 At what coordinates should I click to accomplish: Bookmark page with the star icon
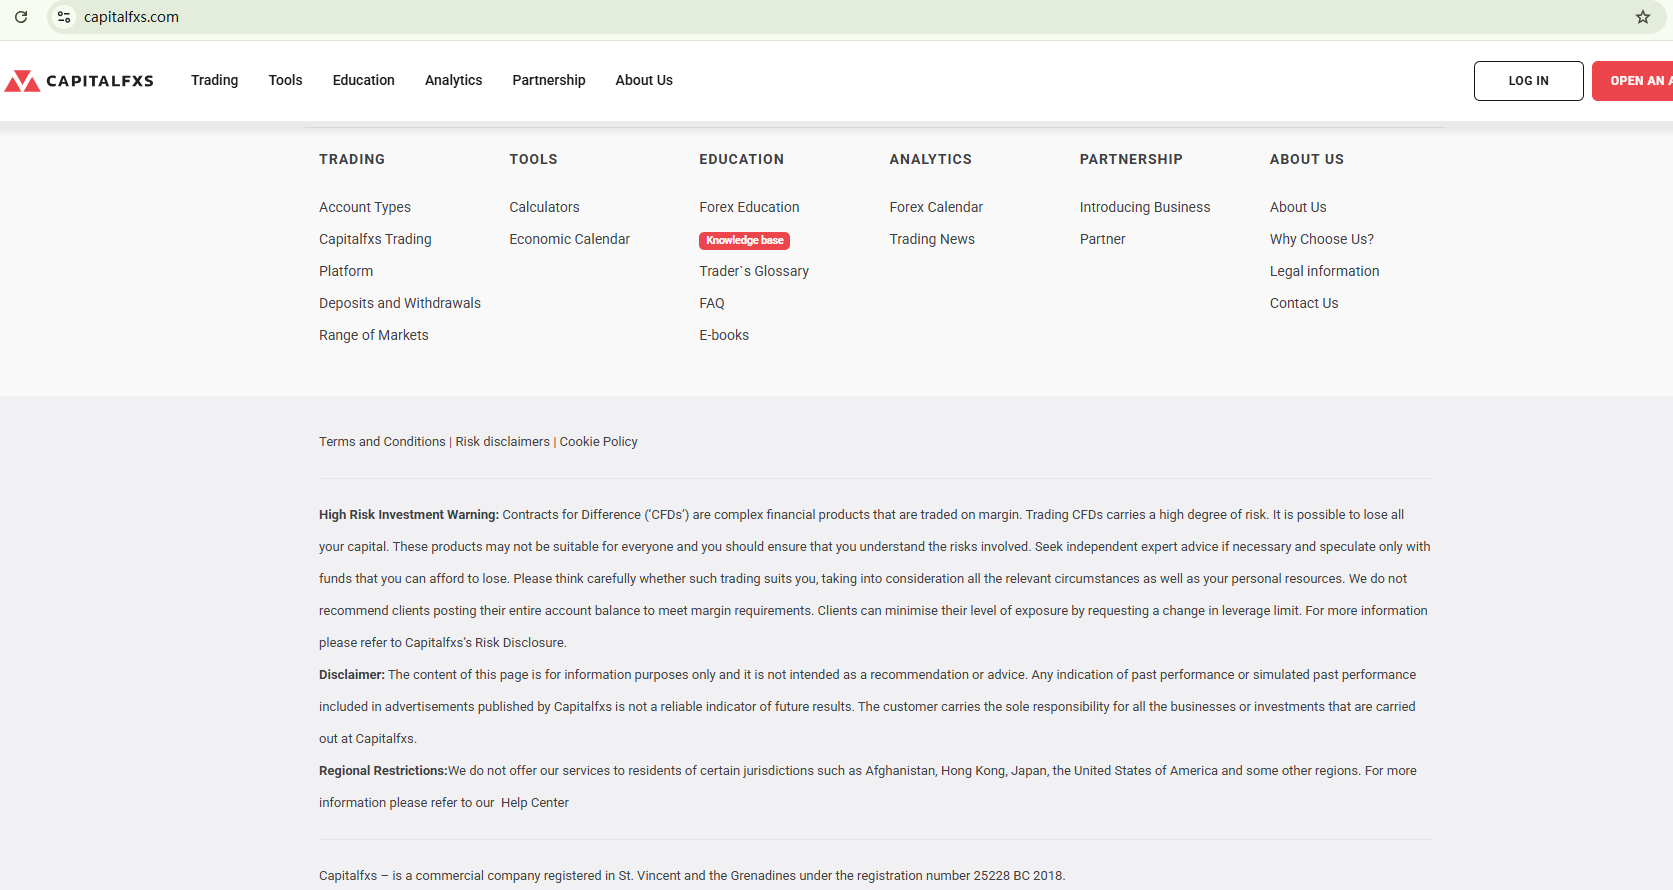click(1642, 17)
